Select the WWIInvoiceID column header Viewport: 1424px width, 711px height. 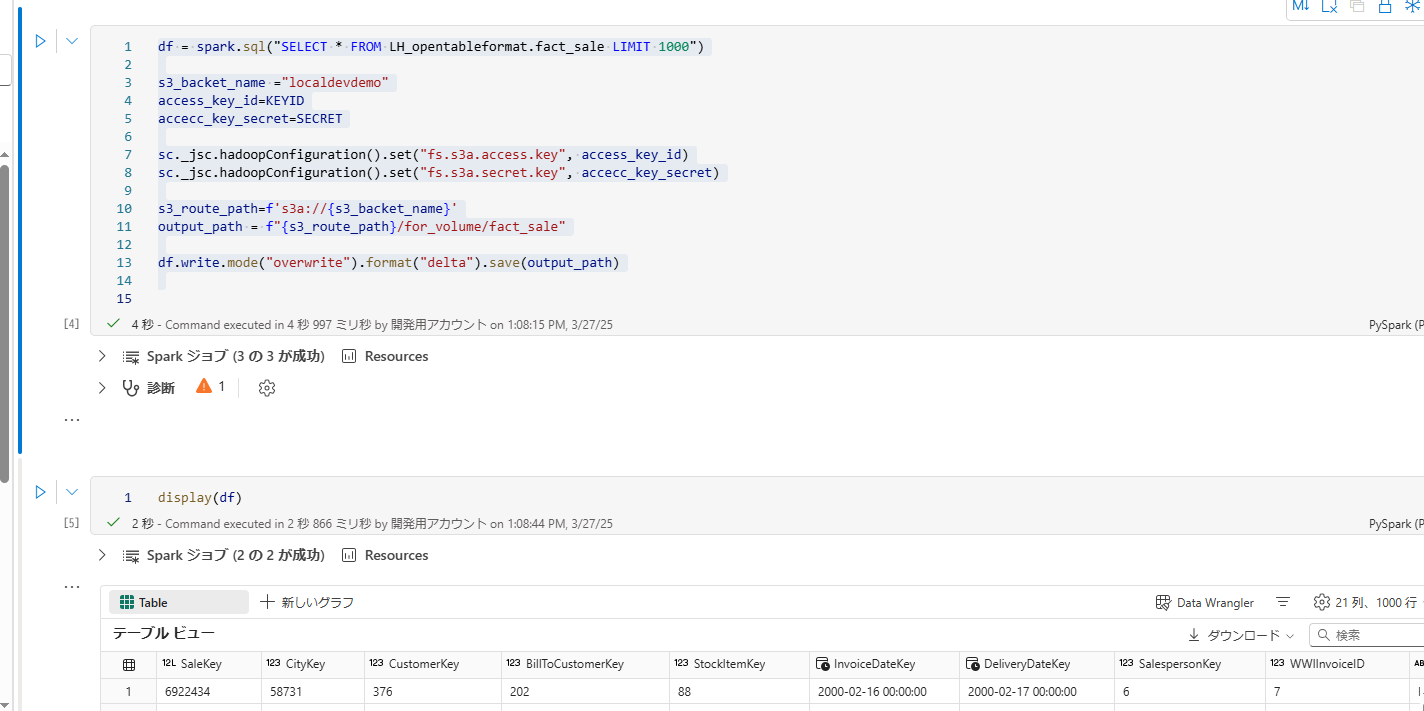1337,664
